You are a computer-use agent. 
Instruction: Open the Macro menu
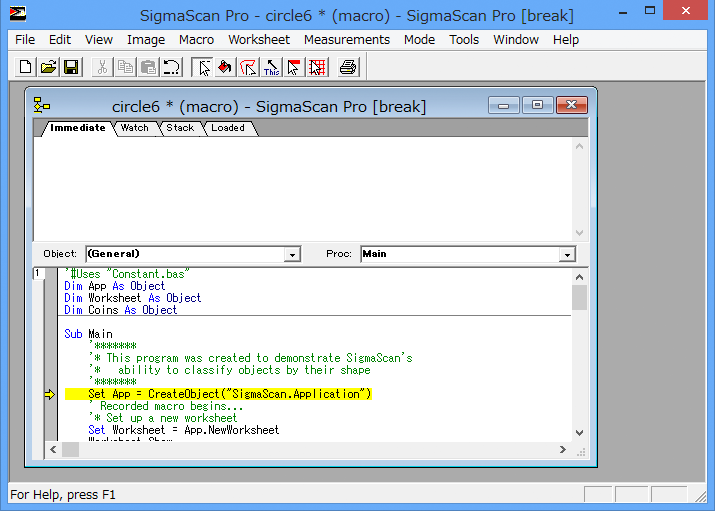[x=196, y=40]
